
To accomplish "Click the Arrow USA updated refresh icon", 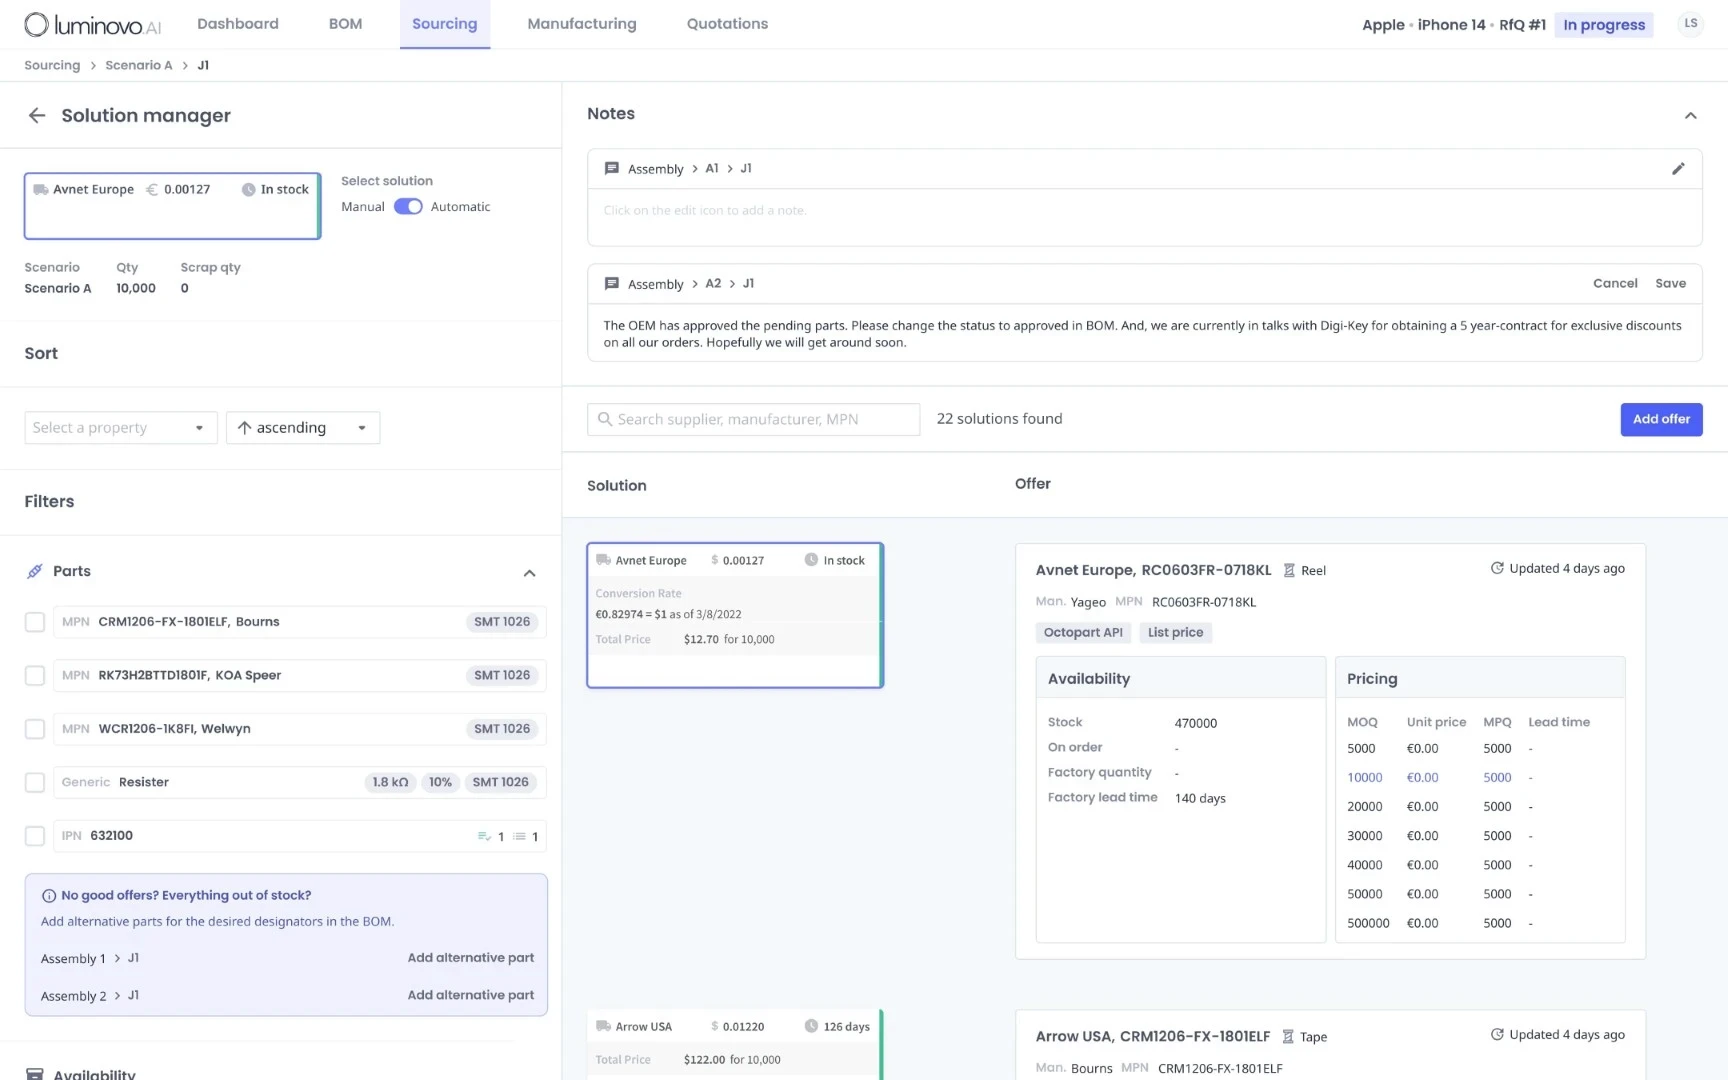I will [1497, 1034].
